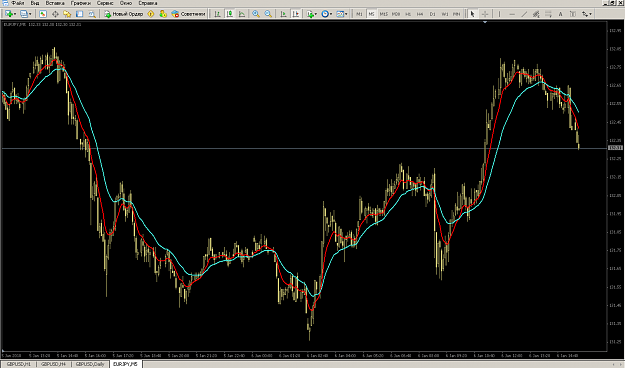Select the Arrows drawing tool
This screenshot has width=625, height=368.
585,14
